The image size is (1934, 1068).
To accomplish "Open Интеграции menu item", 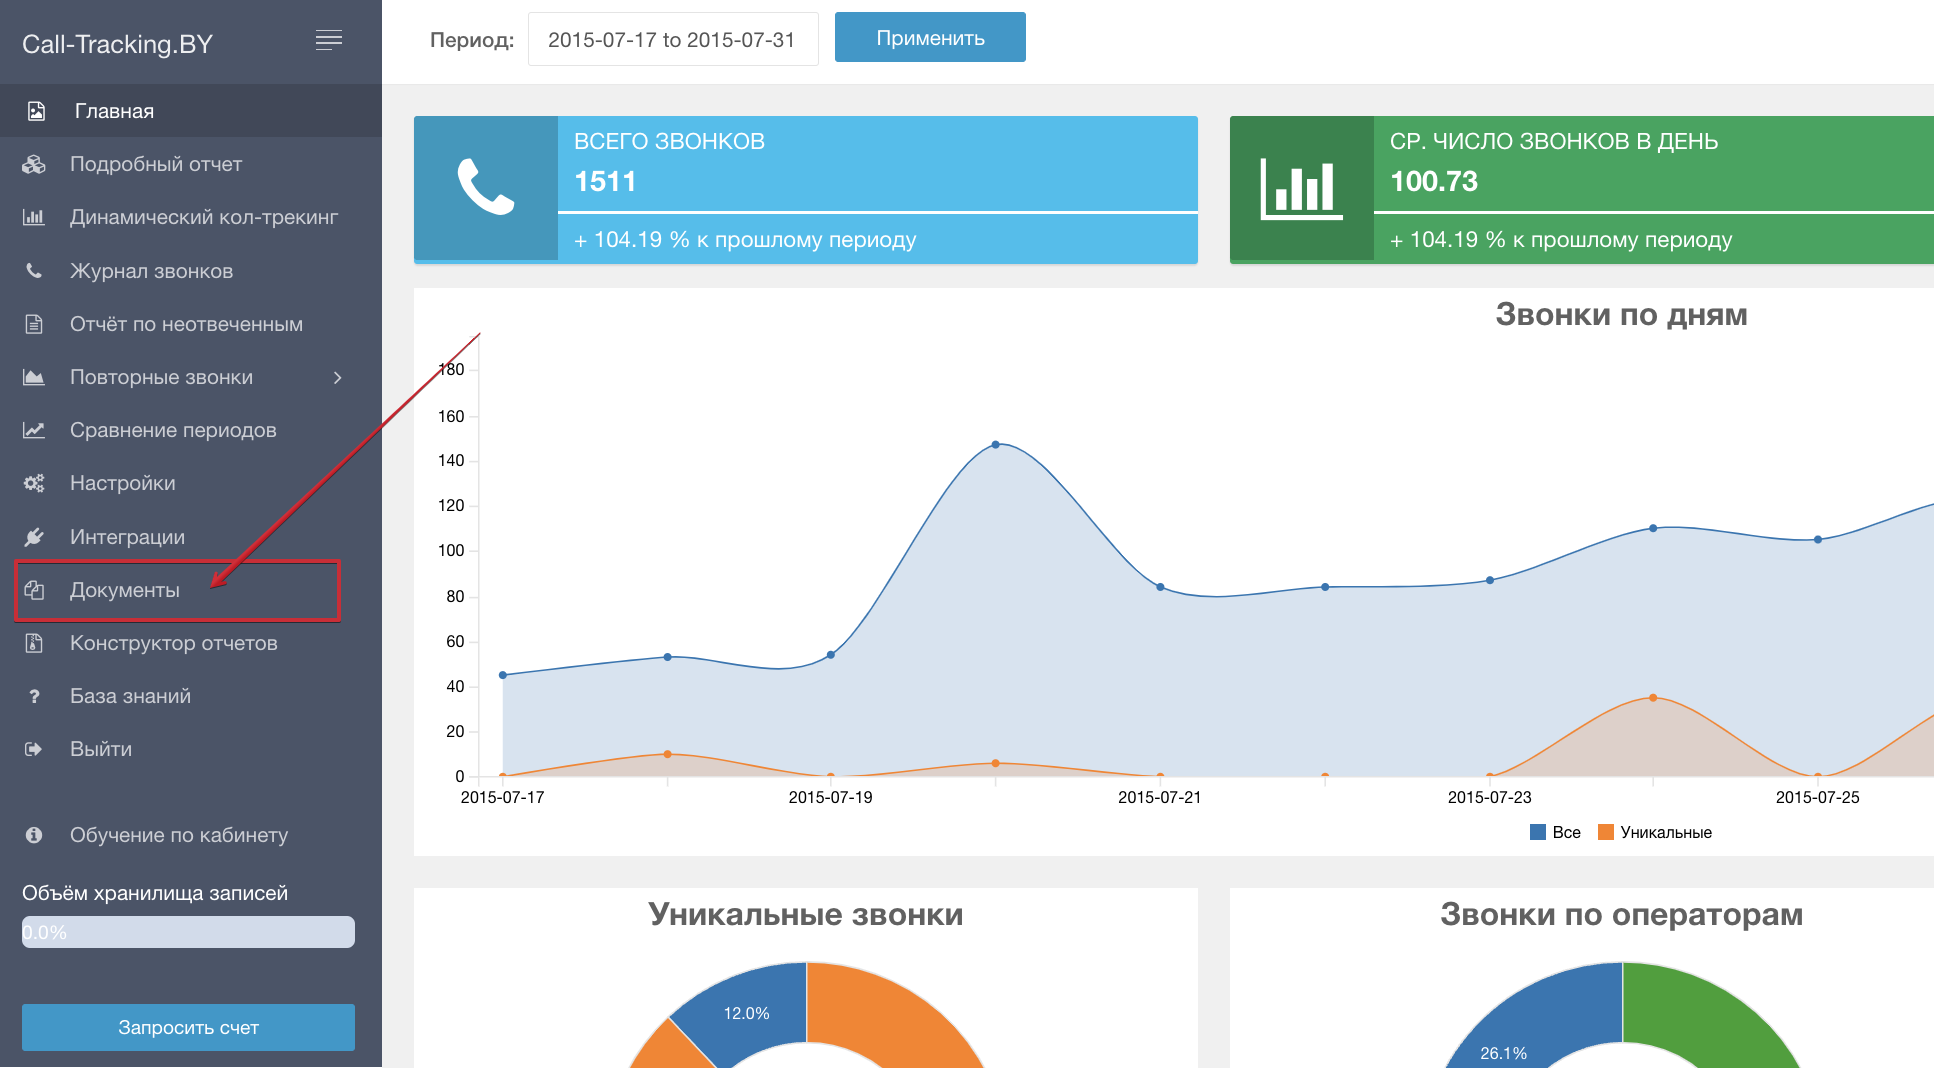I will (x=191, y=537).
